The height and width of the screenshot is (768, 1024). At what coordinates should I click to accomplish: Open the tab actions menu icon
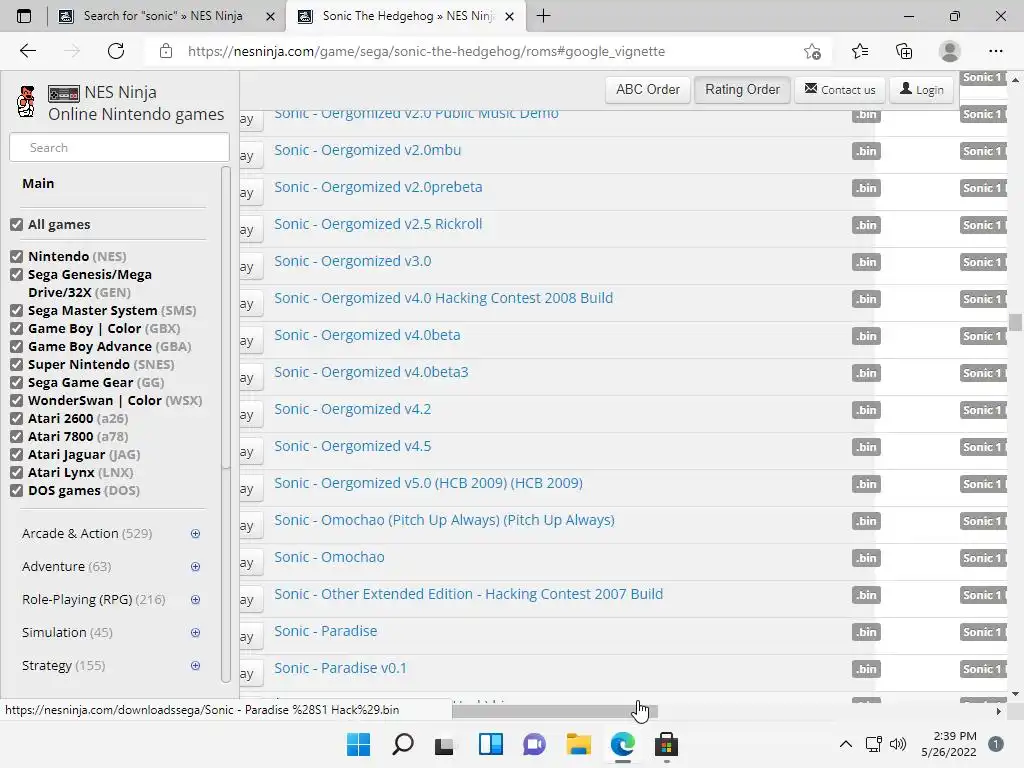point(24,16)
